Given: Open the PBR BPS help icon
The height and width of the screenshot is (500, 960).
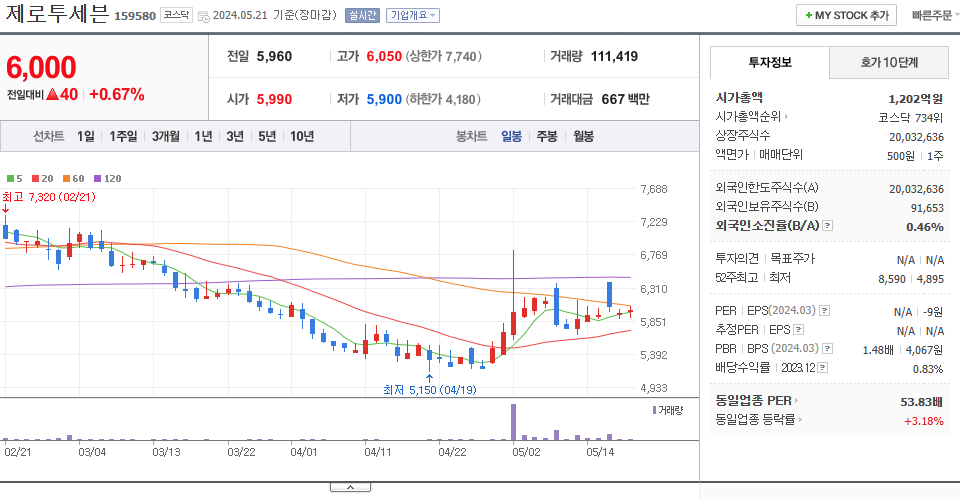Looking at the screenshot, I should point(827,349).
